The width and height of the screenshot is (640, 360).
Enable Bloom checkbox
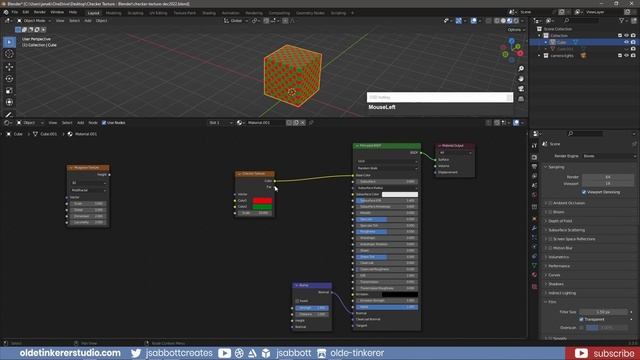click(x=550, y=212)
